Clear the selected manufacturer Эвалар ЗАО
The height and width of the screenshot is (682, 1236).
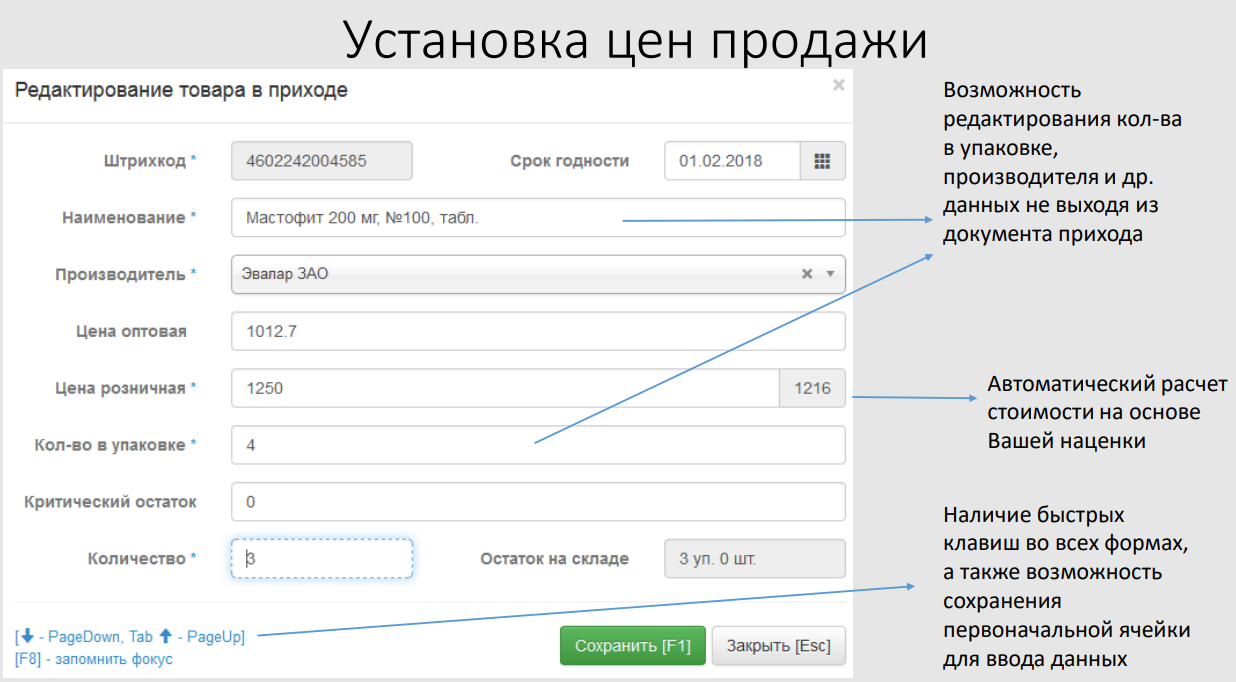806,274
